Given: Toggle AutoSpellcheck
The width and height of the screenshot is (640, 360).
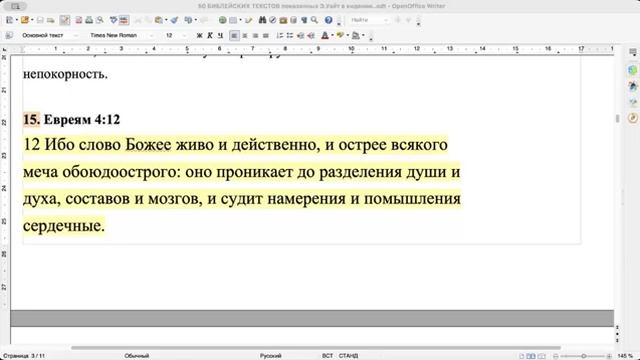Looking at the screenshot, I should pos(124,20).
